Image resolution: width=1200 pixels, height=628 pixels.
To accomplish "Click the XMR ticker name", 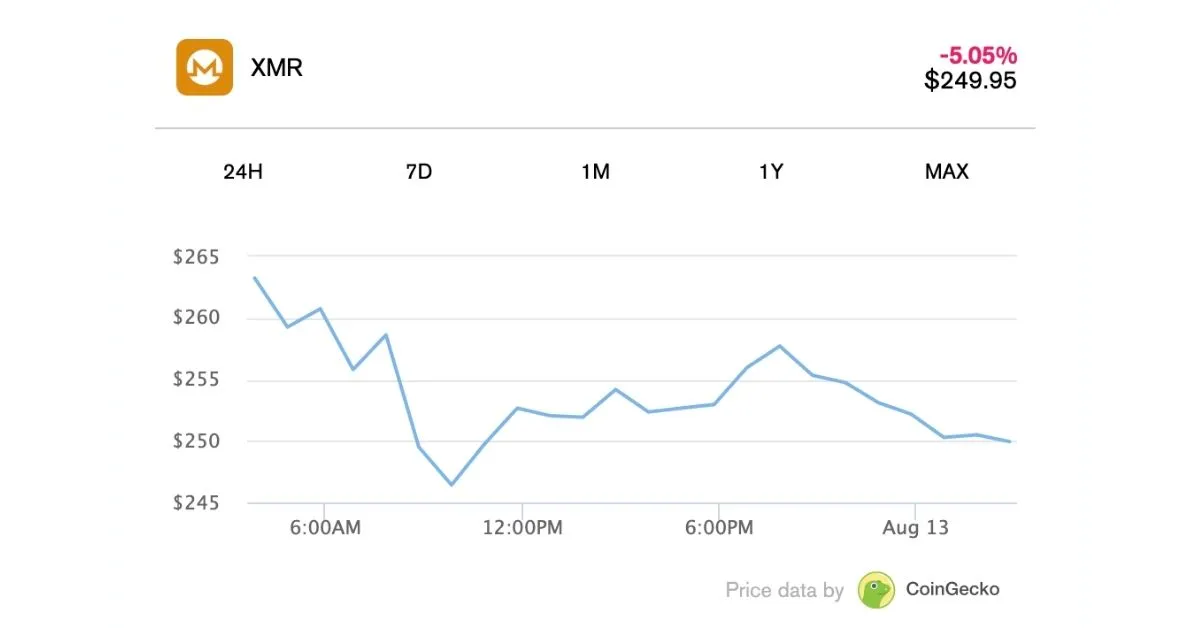I will pyautogui.click(x=277, y=68).
